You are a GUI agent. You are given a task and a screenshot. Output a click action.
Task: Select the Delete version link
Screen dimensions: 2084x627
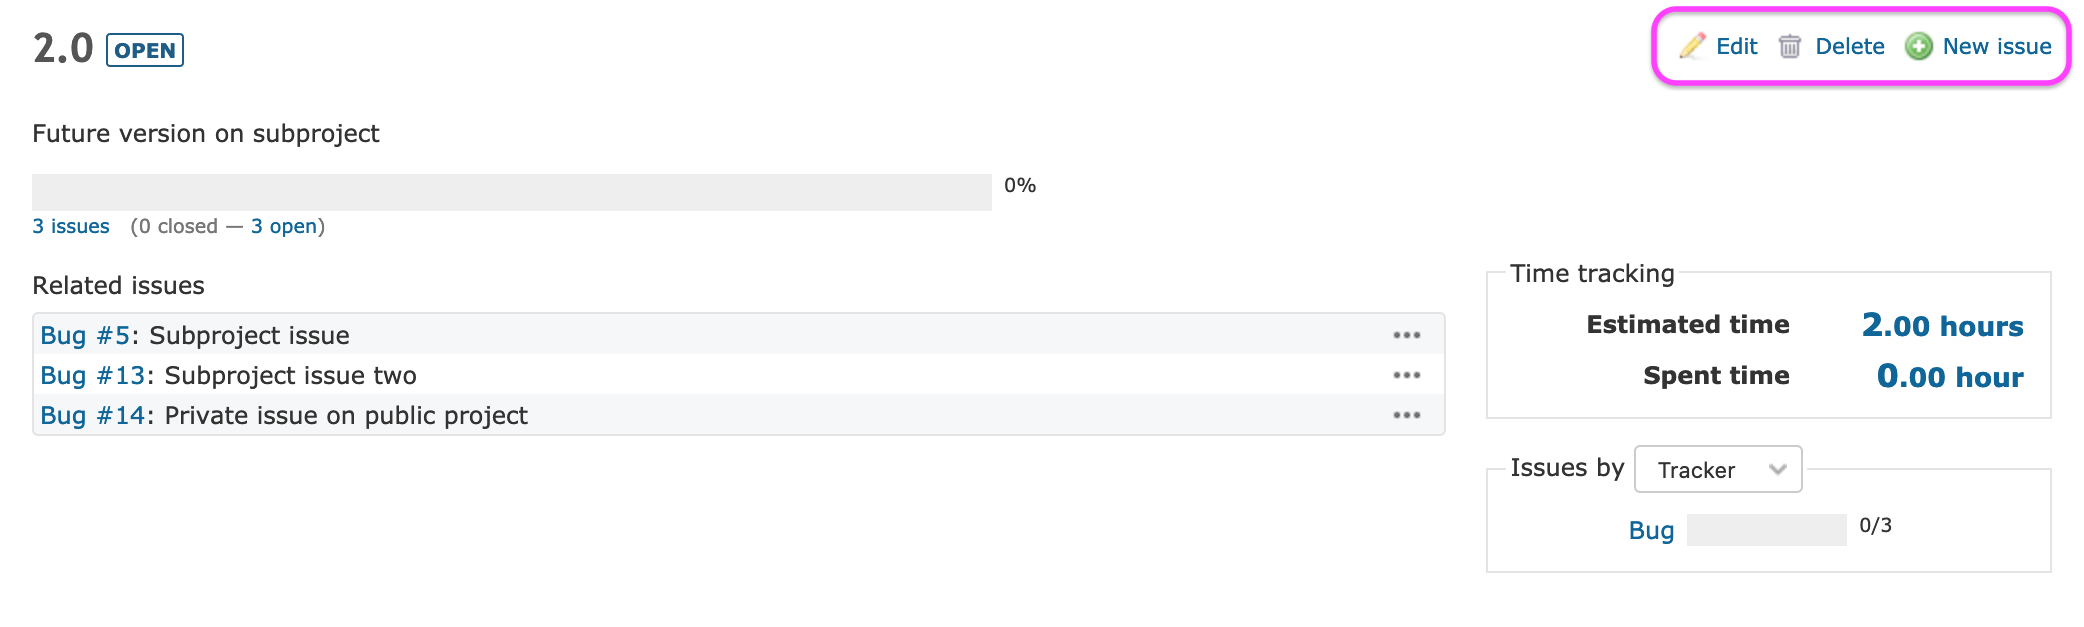[x=1850, y=46]
